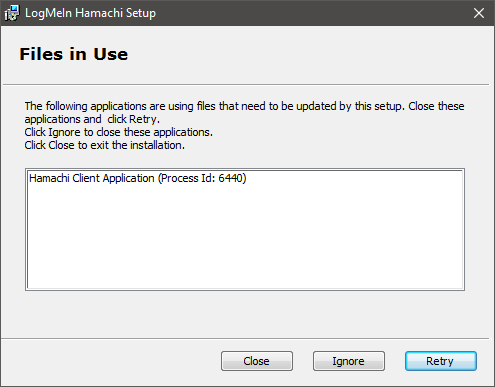
Task: Click the 'Click Ignore to close these applications' line
Action: (x=118, y=132)
